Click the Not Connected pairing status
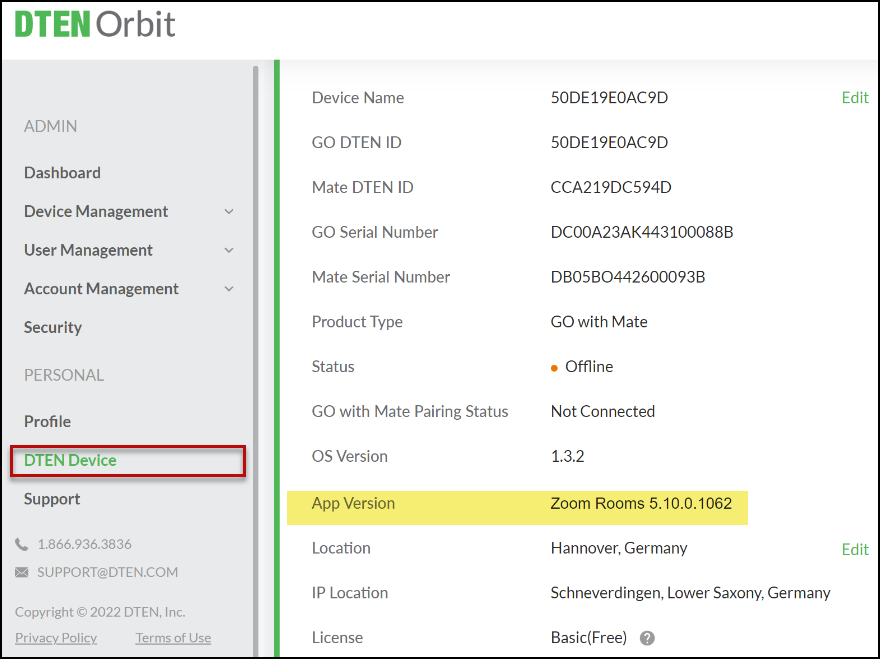This screenshot has height=659, width=880. point(602,411)
